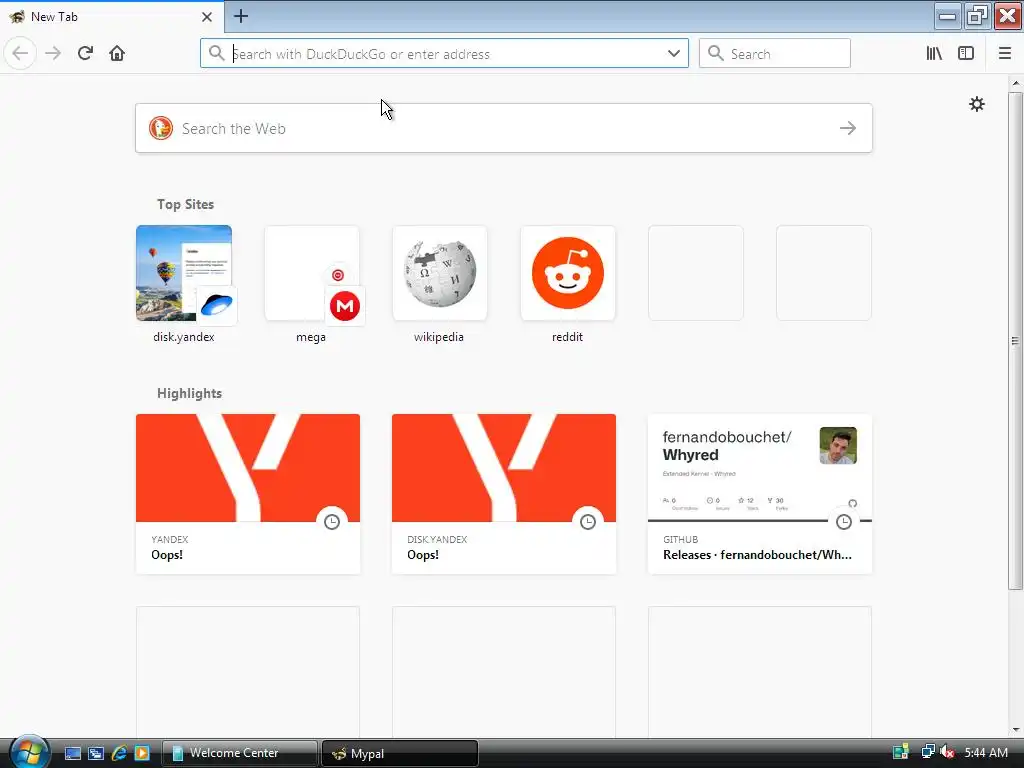Focus the address bar field
The height and width of the screenshot is (768, 1024).
coord(444,54)
